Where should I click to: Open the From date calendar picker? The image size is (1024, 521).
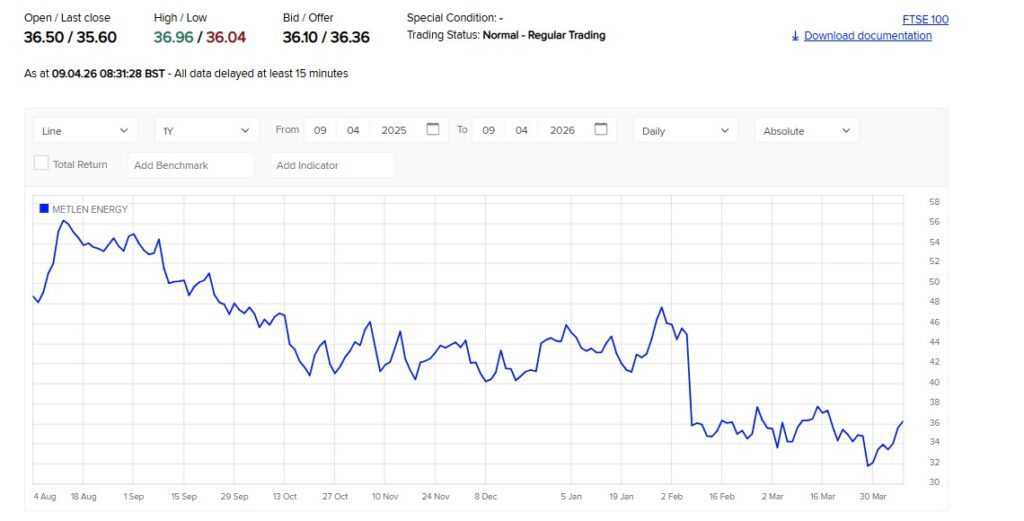(432, 130)
